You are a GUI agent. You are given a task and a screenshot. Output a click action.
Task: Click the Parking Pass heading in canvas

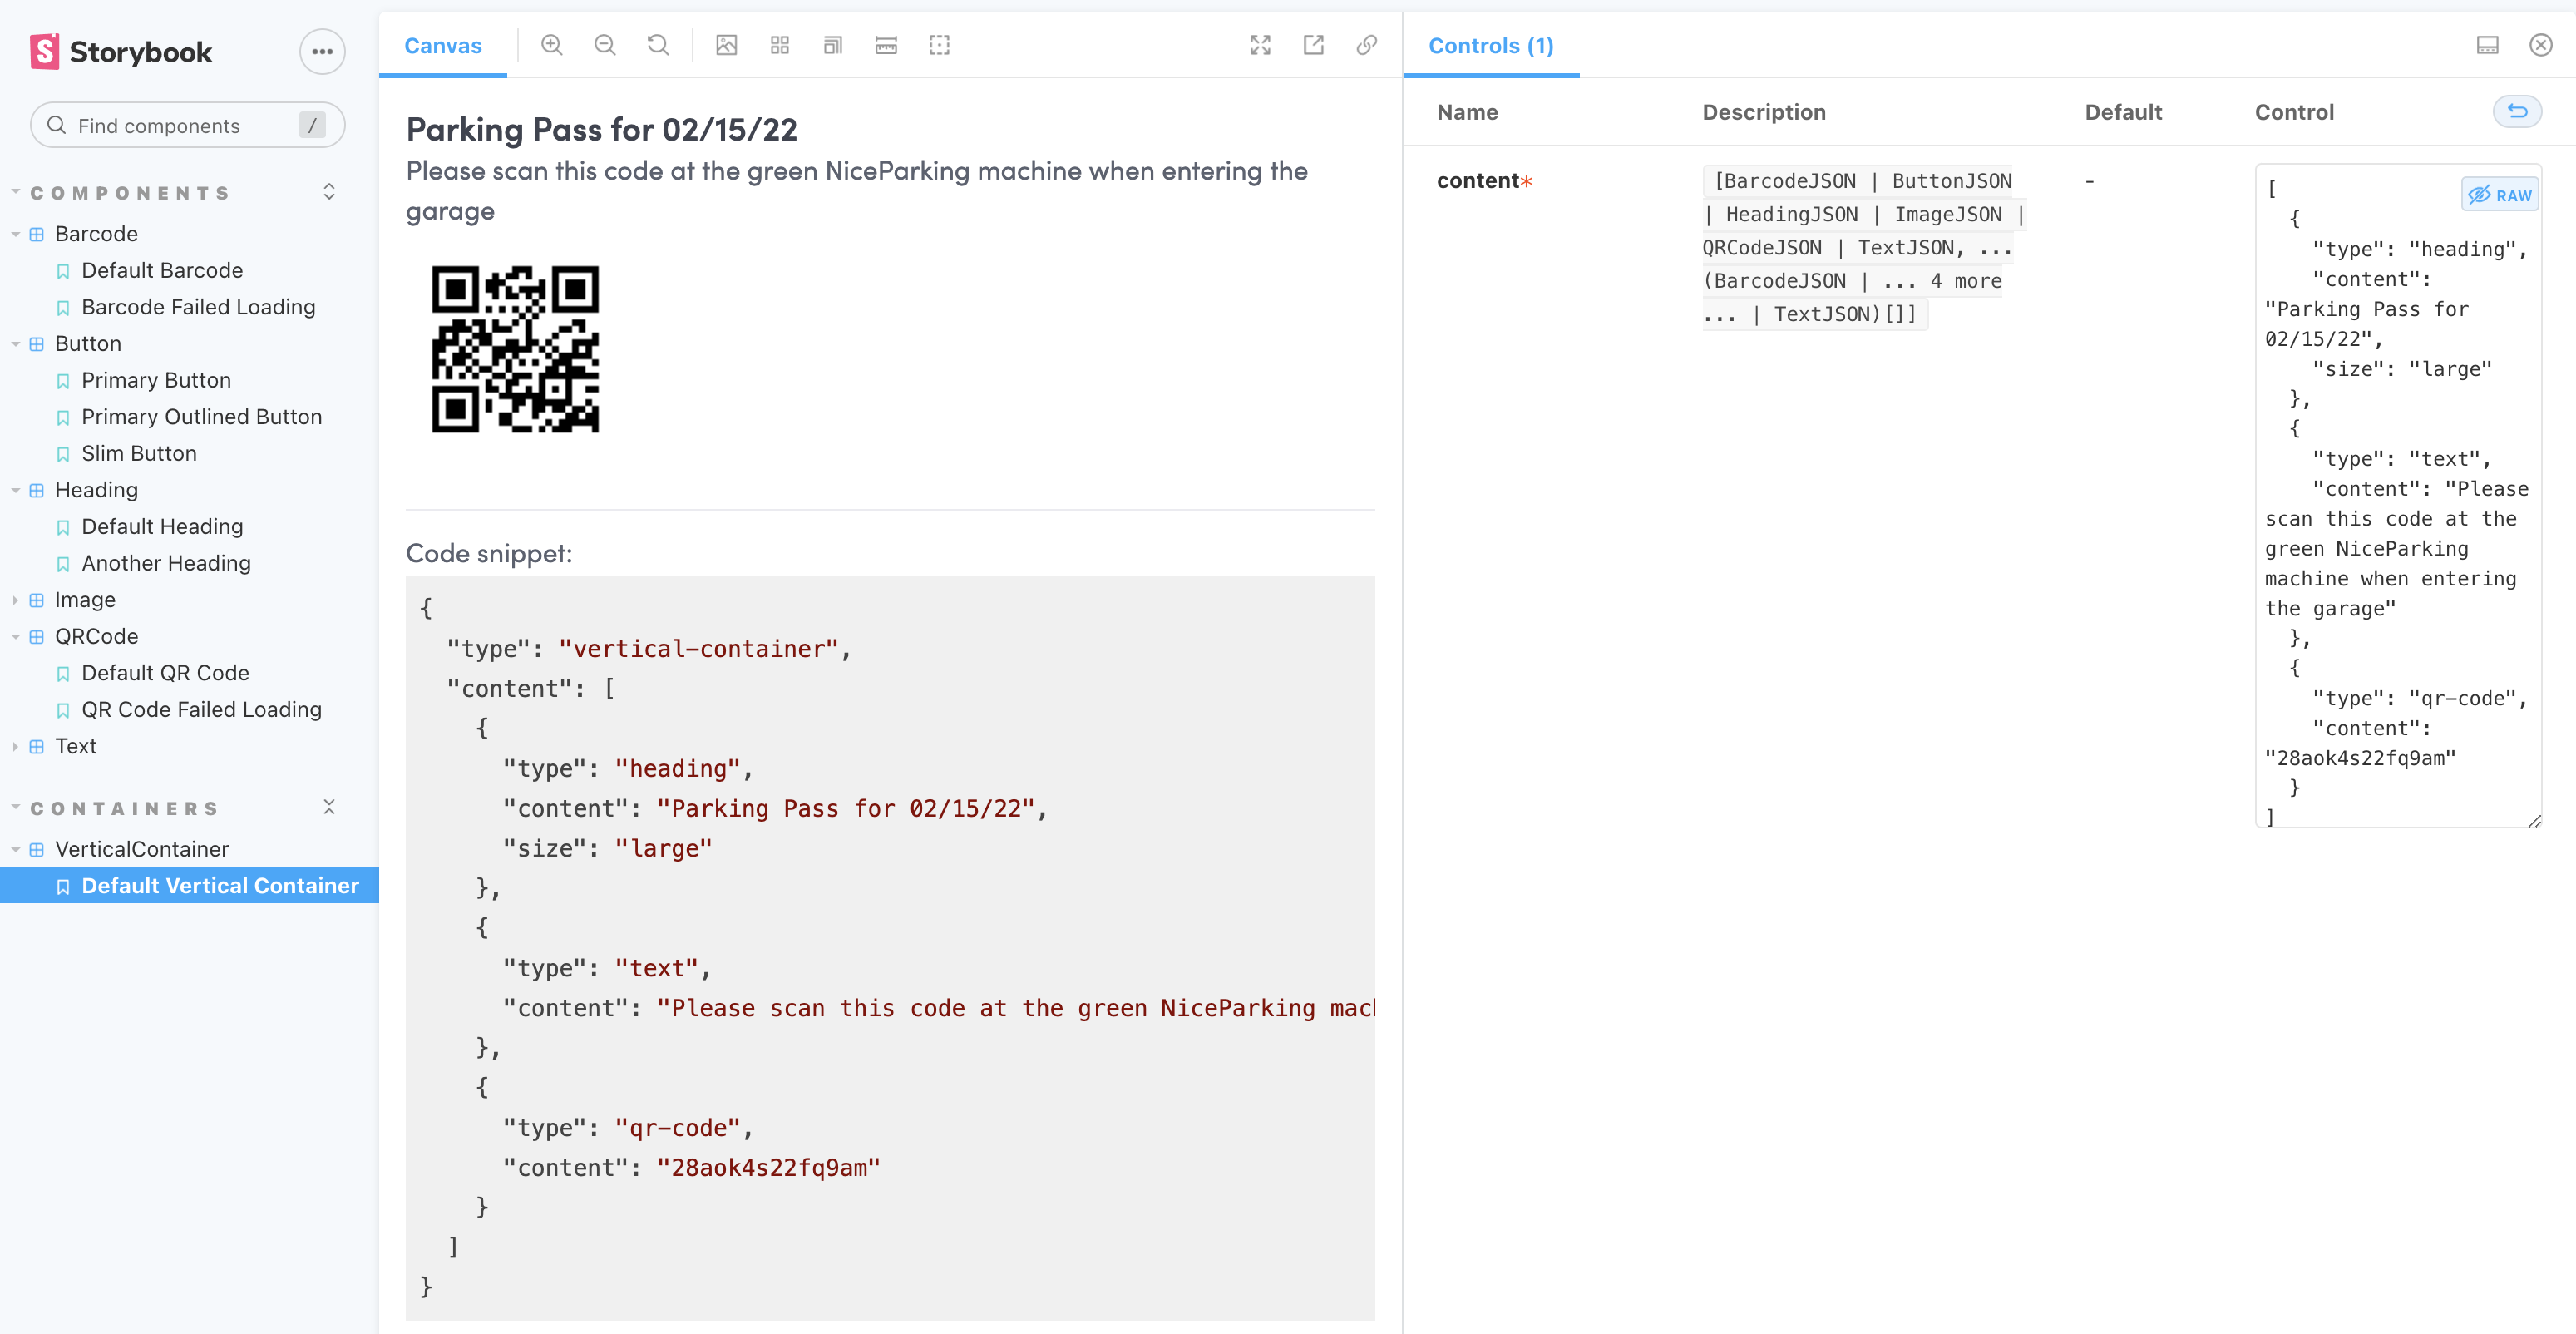click(x=602, y=129)
